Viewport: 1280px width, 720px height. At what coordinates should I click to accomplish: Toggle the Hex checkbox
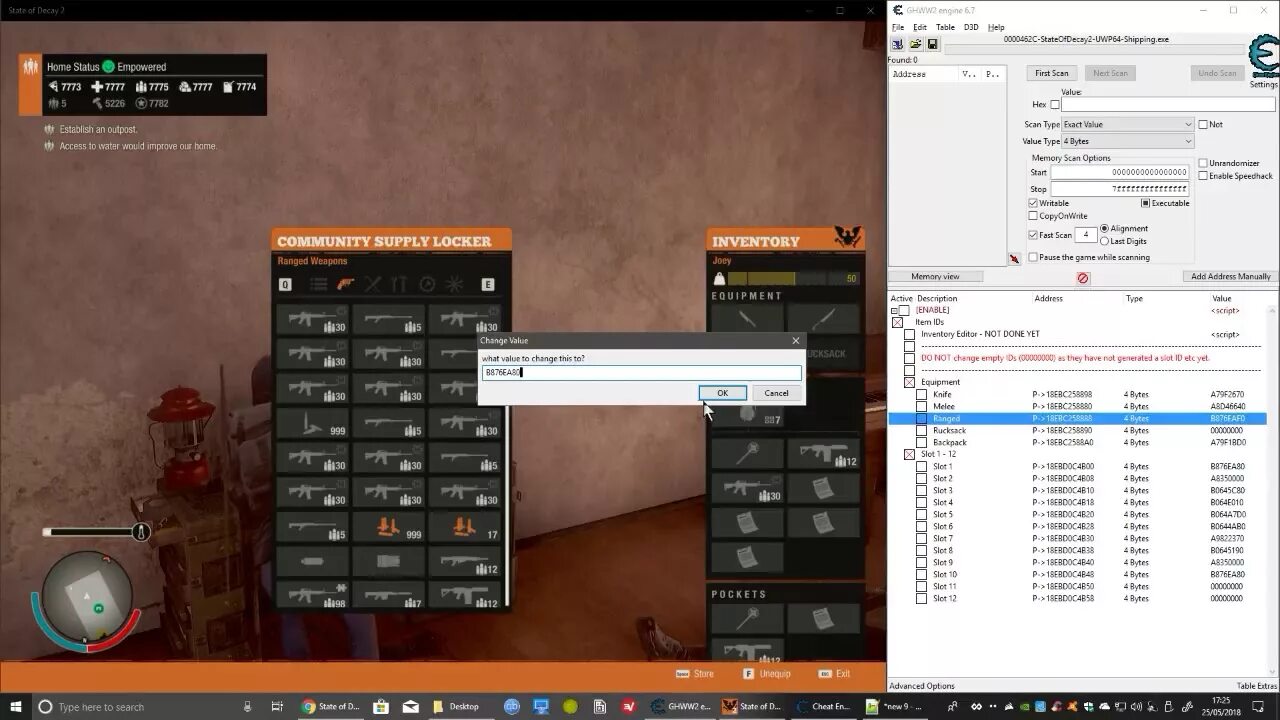click(1055, 104)
